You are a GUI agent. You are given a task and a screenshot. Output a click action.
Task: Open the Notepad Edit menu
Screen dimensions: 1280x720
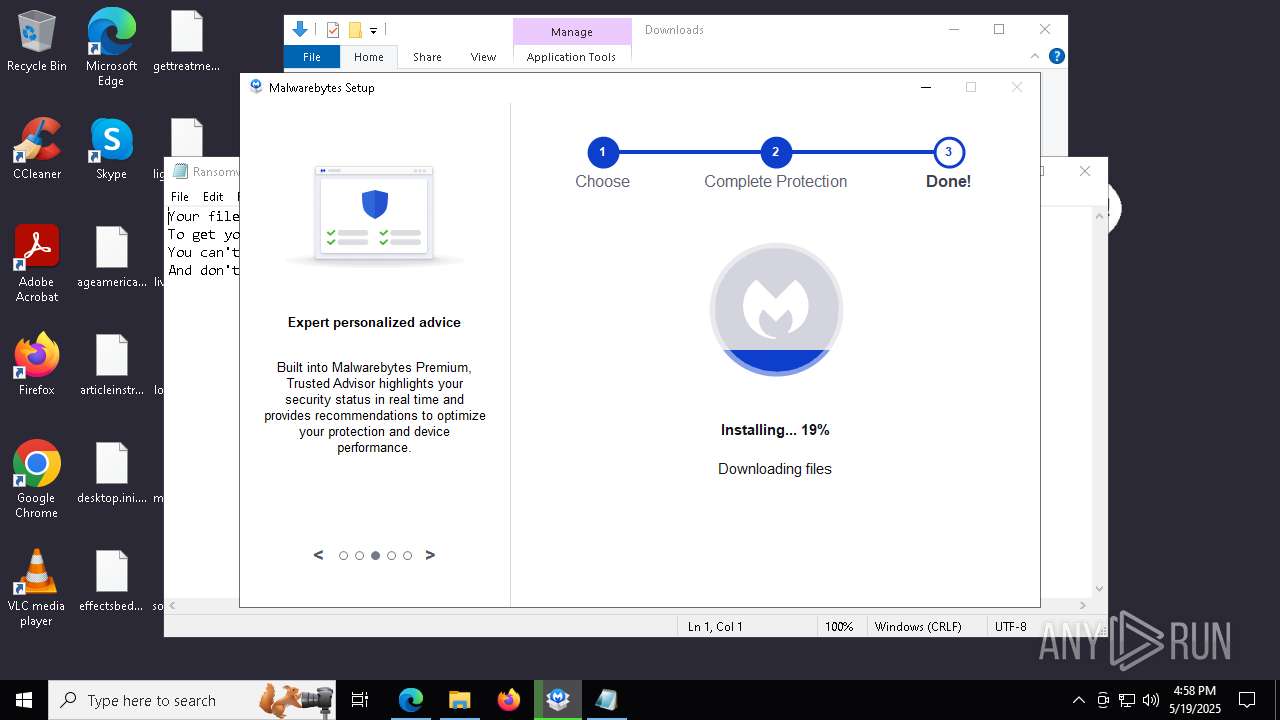coord(213,197)
